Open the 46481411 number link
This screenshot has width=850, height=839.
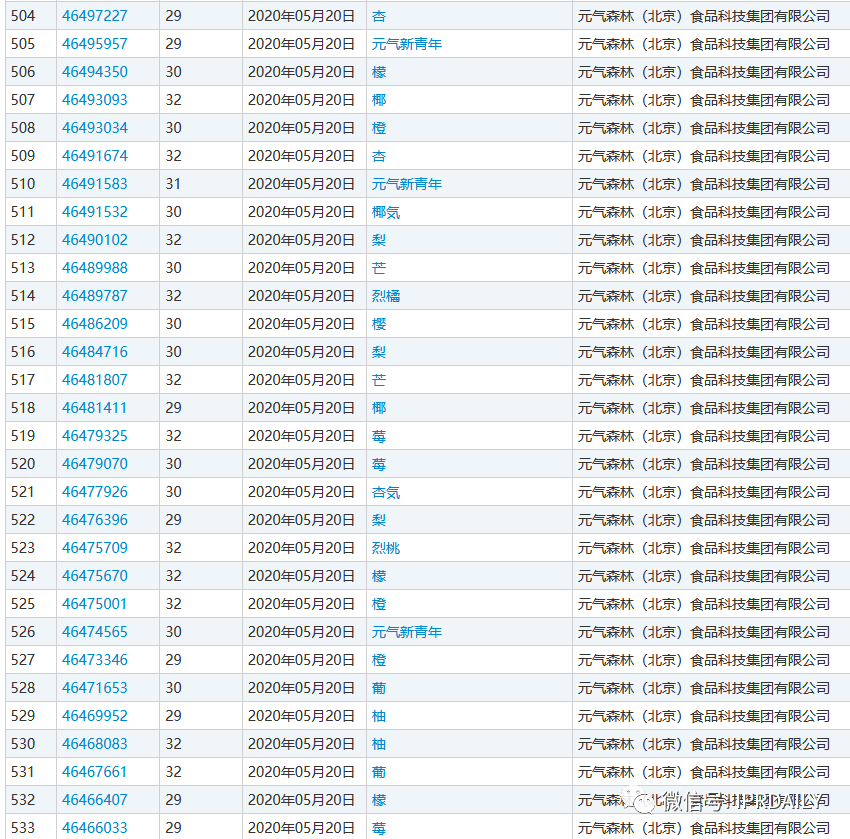pyautogui.click(x=95, y=408)
